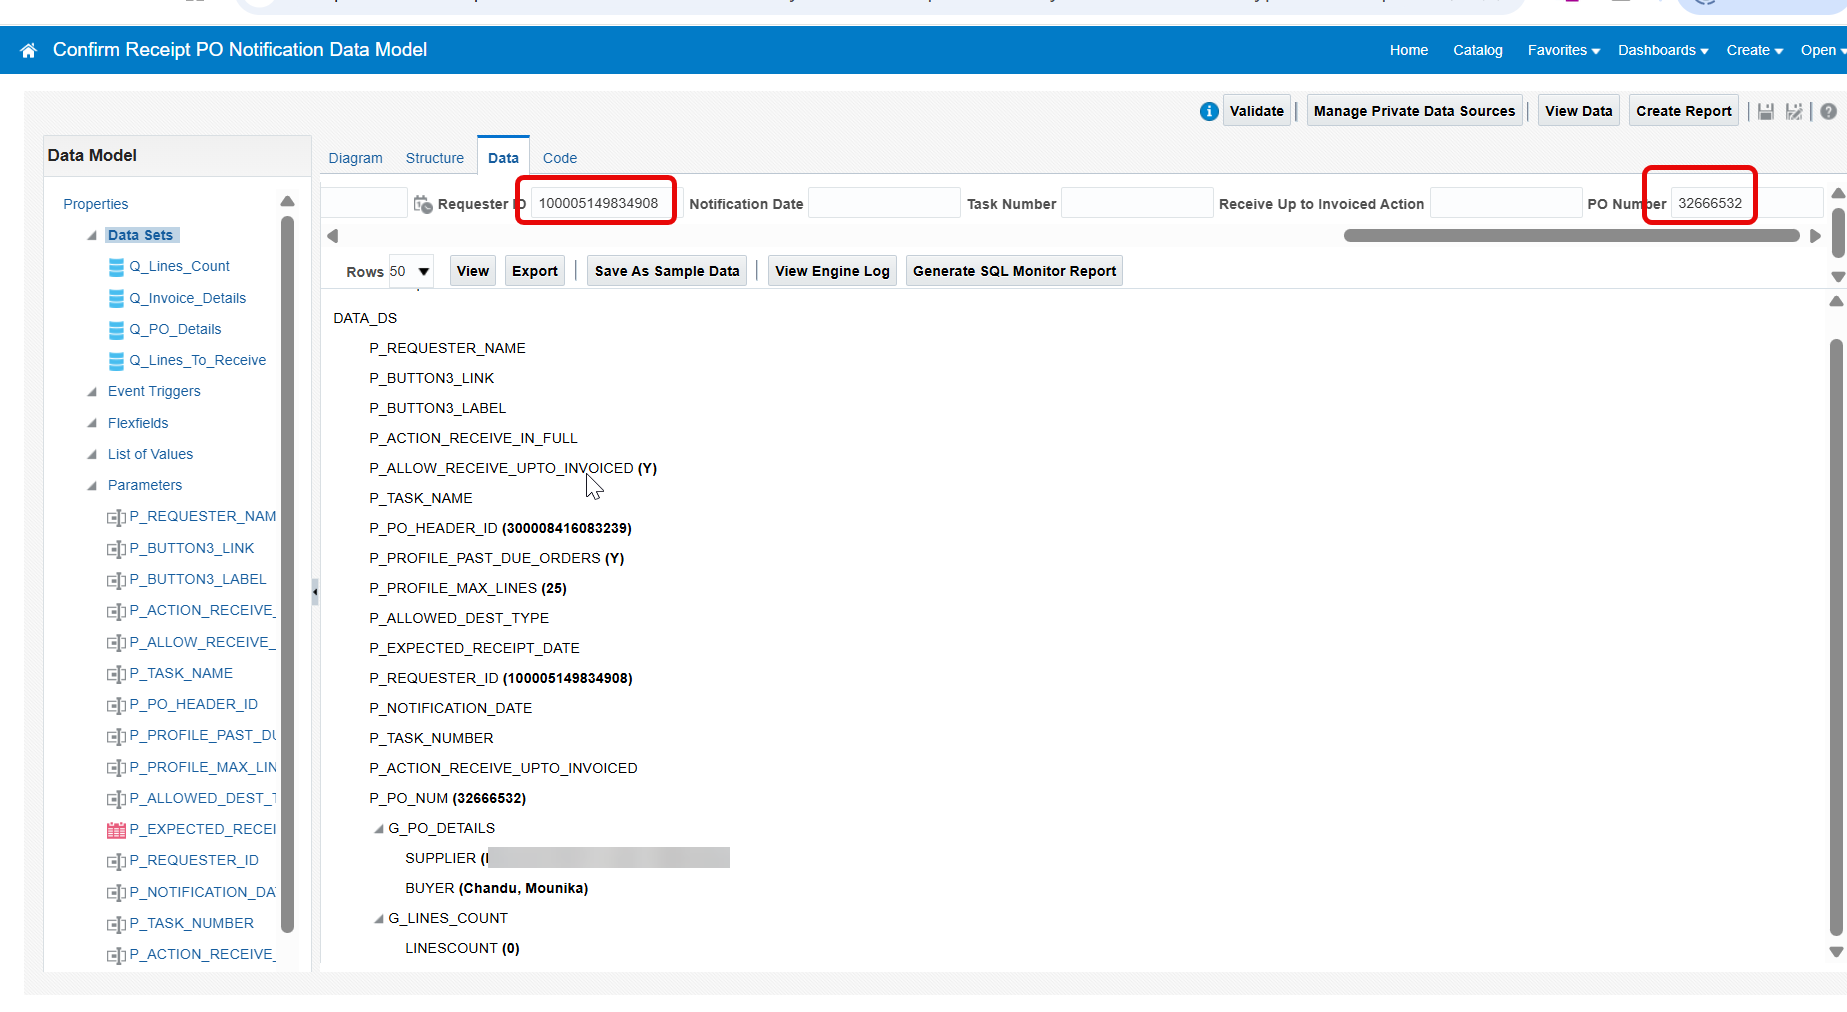Open the Rows count dropdown
Viewport: 1847px width, 1012px height.
pyautogui.click(x=411, y=271)
